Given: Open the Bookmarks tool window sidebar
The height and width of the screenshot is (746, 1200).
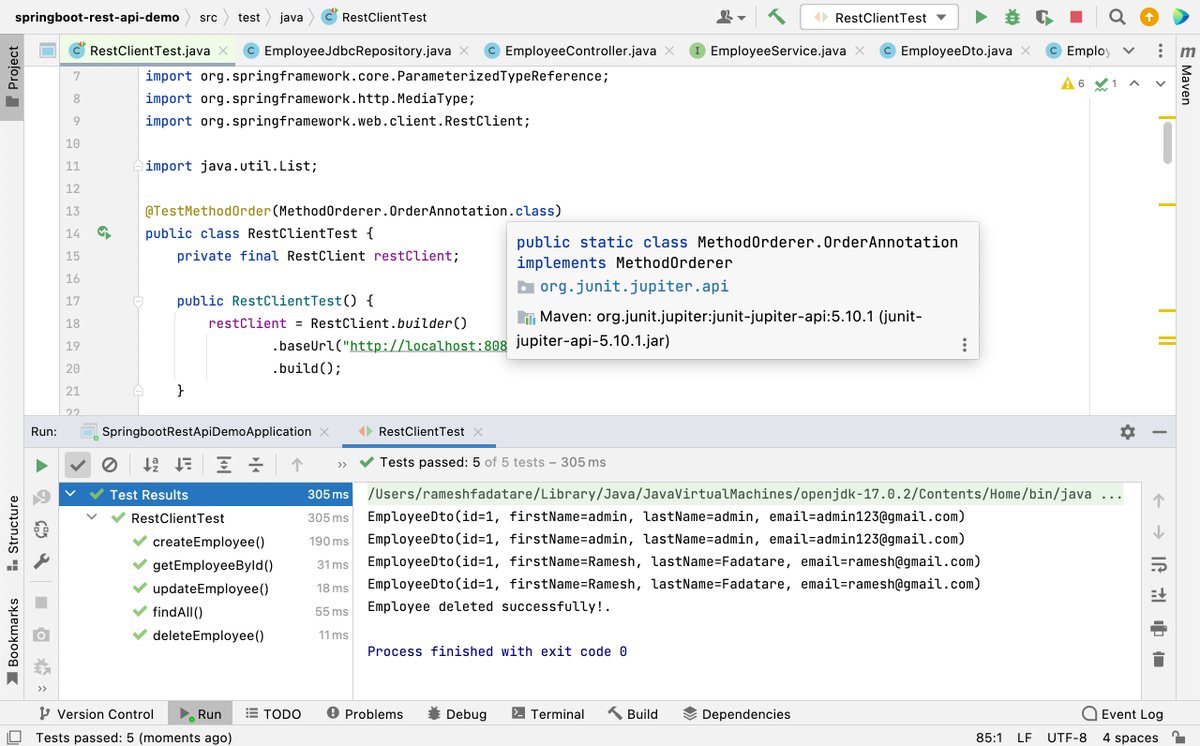Looking at the screenshot, I should coord(13,642).
